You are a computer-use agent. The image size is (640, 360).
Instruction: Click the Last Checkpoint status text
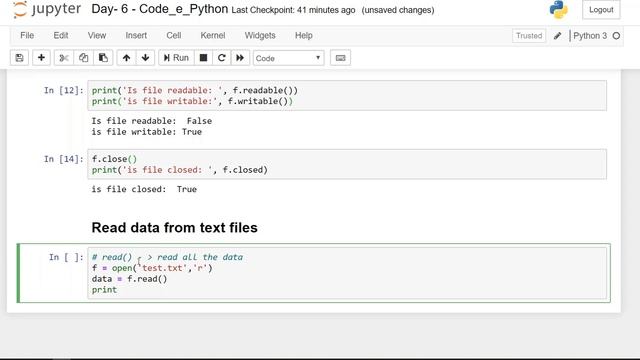point(293,10)
